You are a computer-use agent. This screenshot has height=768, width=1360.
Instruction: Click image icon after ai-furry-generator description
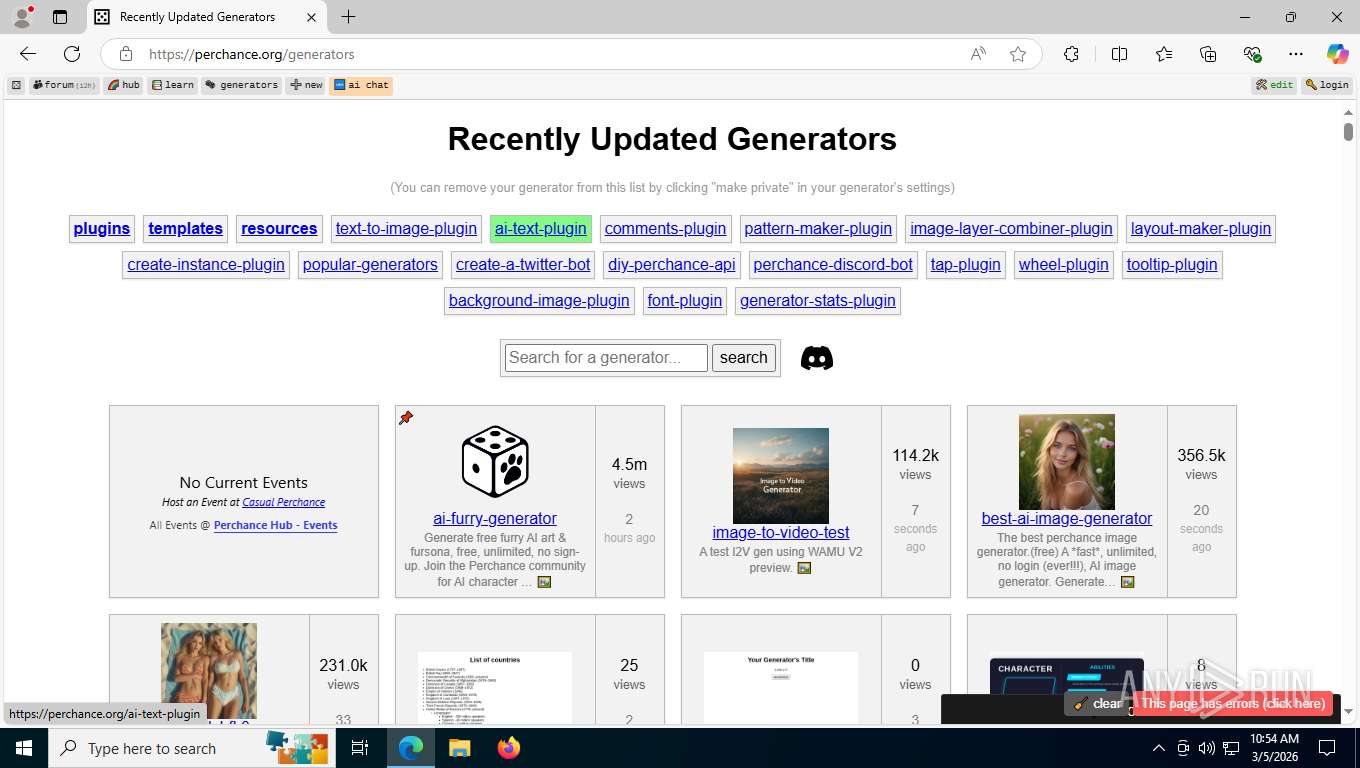point(544,582)
